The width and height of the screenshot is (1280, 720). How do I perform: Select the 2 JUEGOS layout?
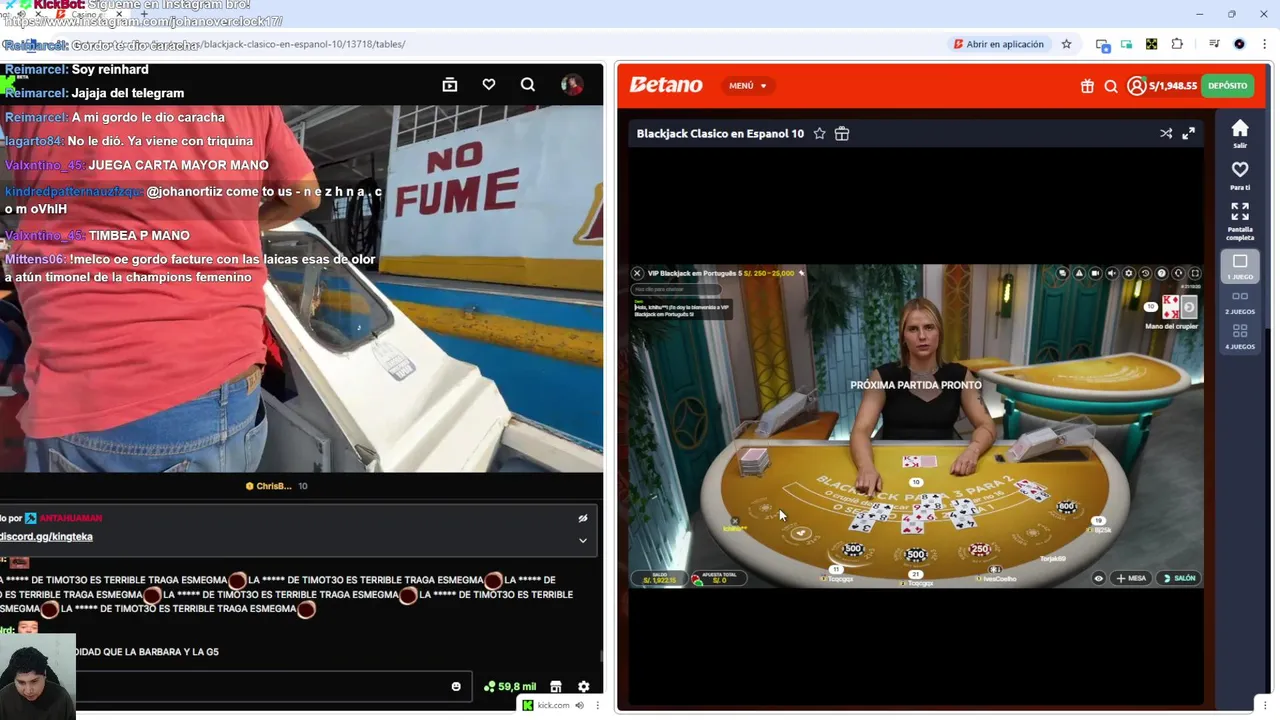coord(1240,302)
